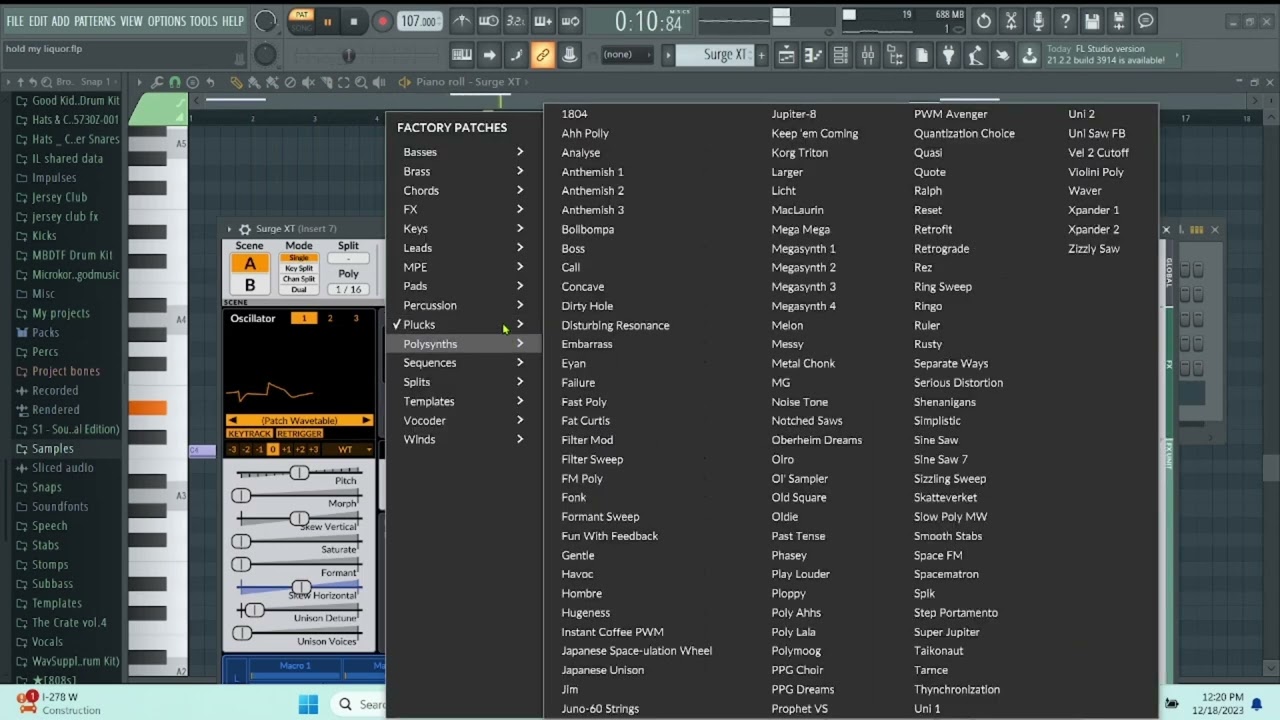Viewport: 1280px width, 720px height.
Task: Toggle the link-to-controller chain icon
Action: tap(543, 55)
